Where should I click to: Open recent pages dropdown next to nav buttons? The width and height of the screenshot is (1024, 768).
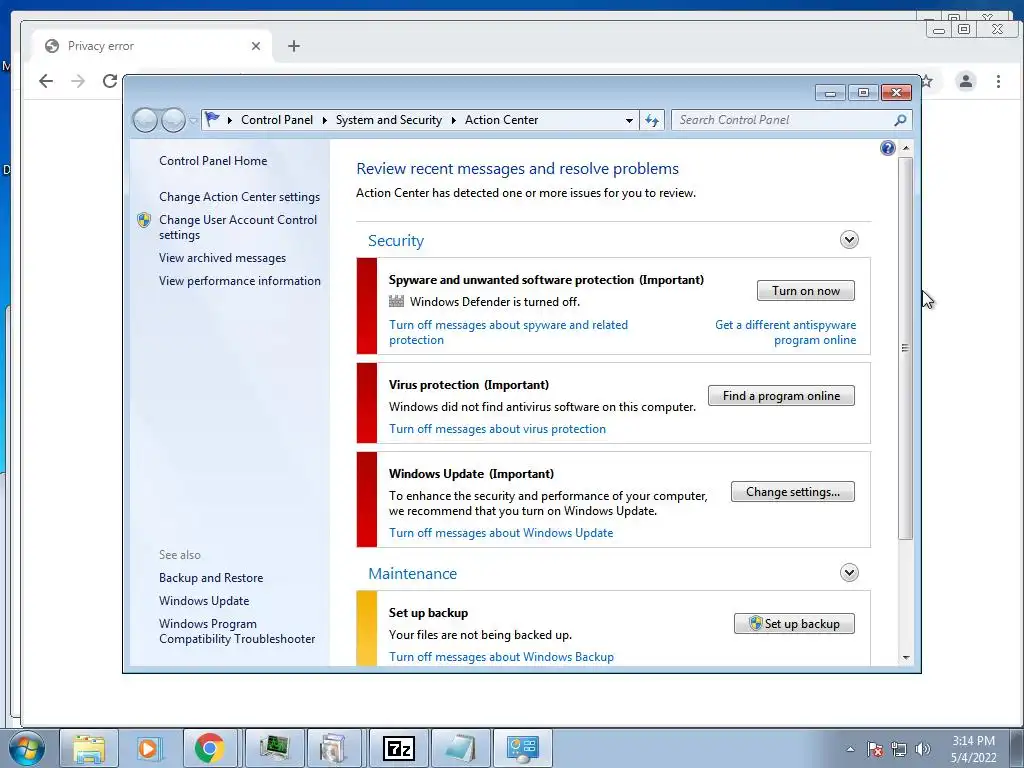coord(193,121)
